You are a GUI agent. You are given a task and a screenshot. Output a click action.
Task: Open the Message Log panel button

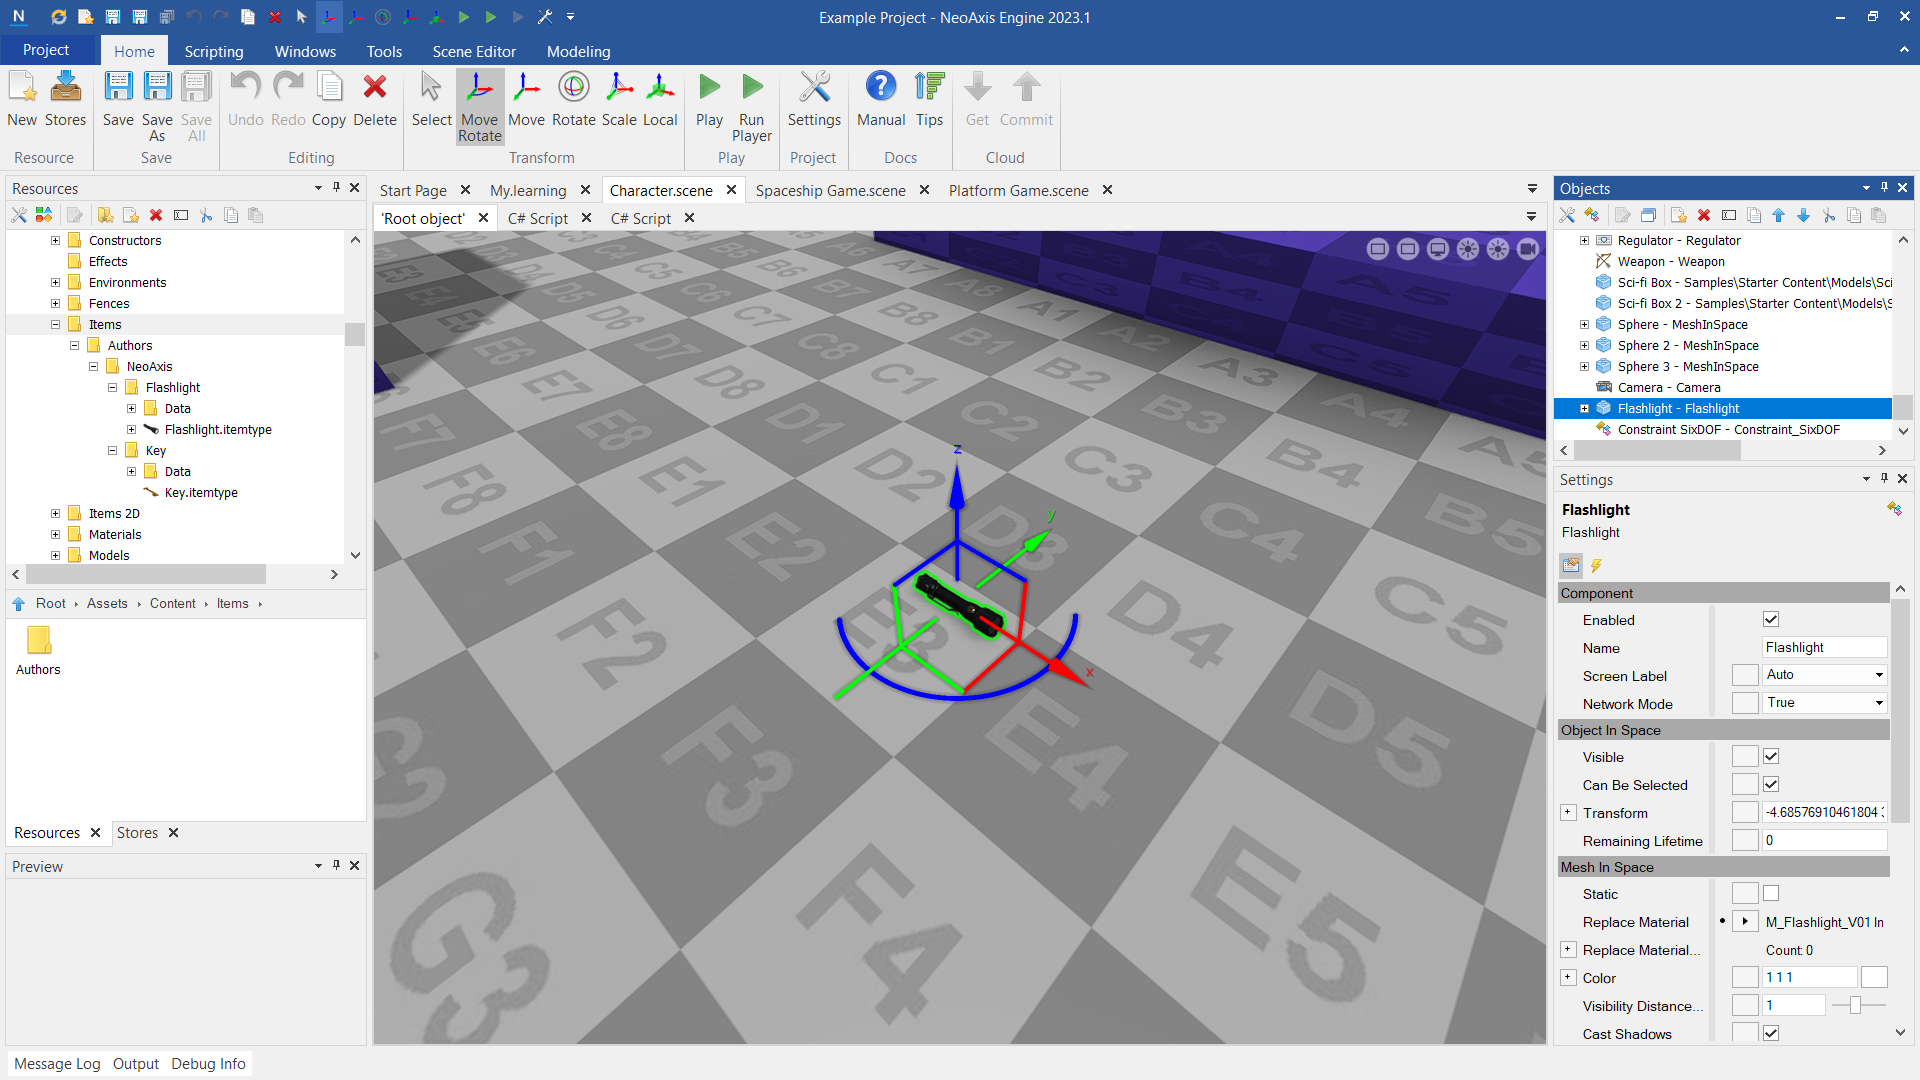pos(57,1063)
